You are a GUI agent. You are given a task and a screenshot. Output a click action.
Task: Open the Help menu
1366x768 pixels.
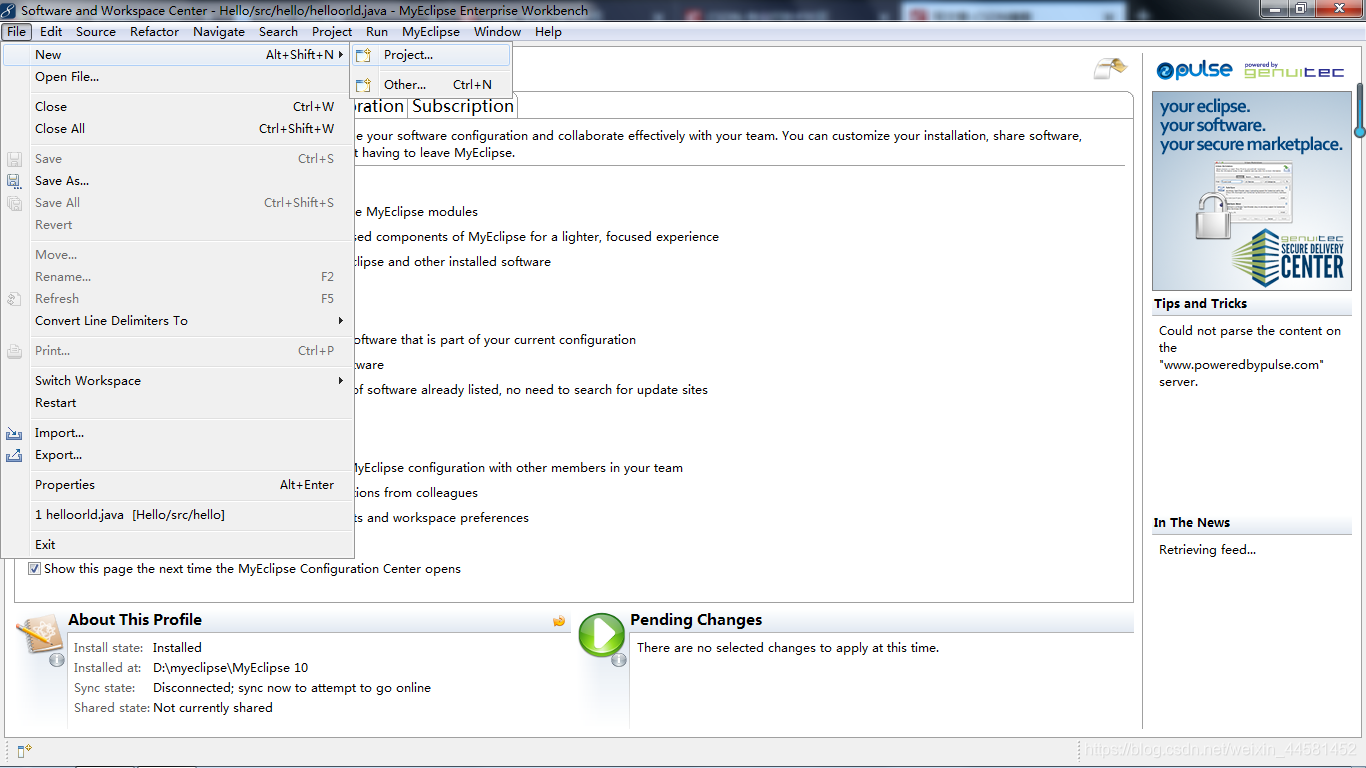pyautogui.click(x=548, y=32)
